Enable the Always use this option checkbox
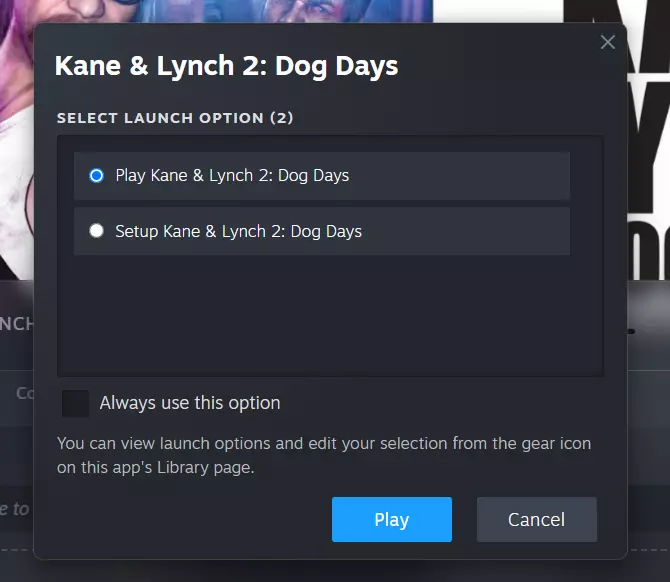 [x=75, y=403]
